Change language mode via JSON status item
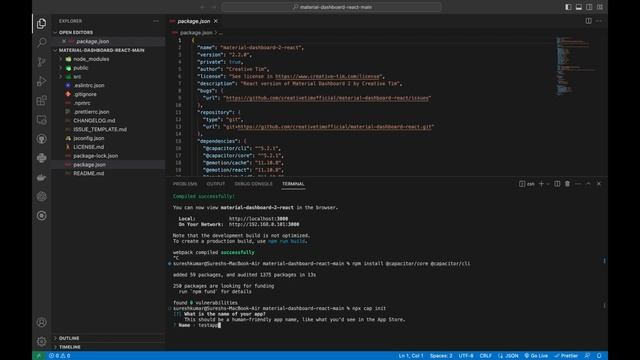Screen dimensions: 640x360 512,356
